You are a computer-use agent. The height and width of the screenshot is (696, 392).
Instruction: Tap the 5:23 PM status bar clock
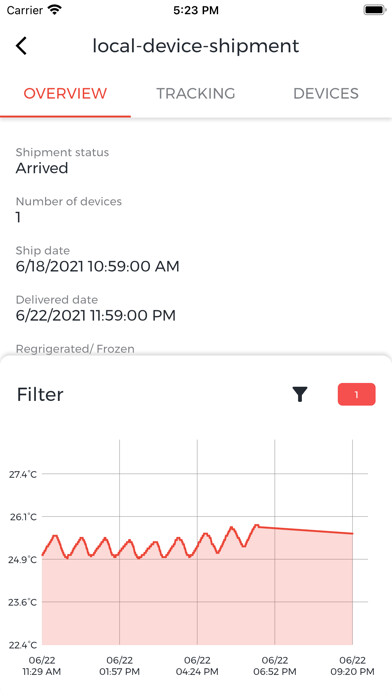click(196, 10)
